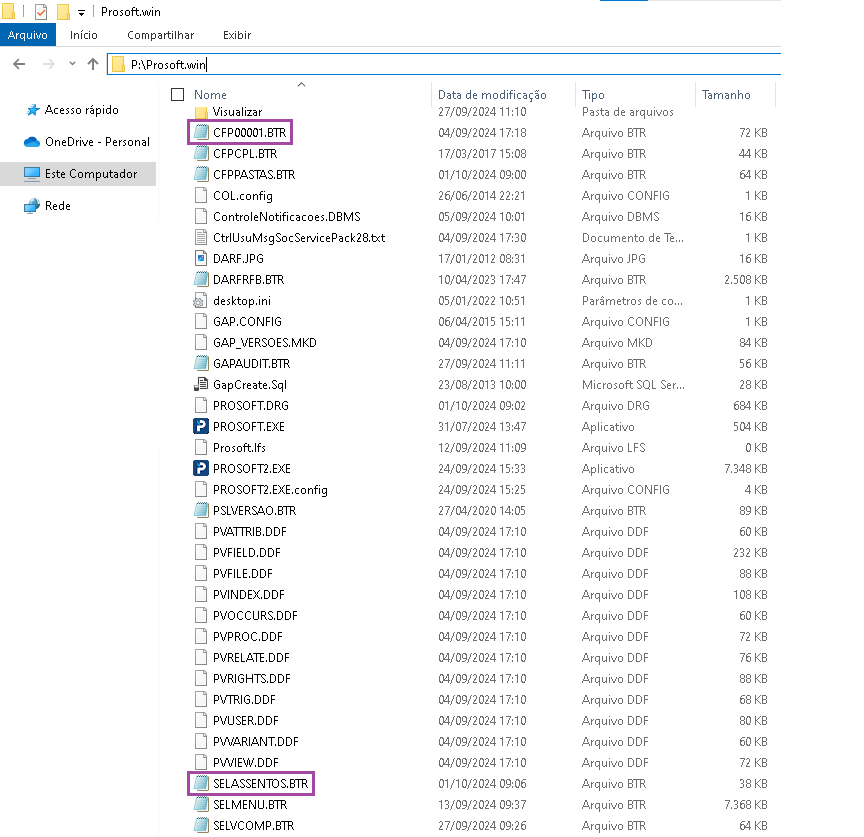Click the CFP00001.BTR file icon

pos(201,133)
